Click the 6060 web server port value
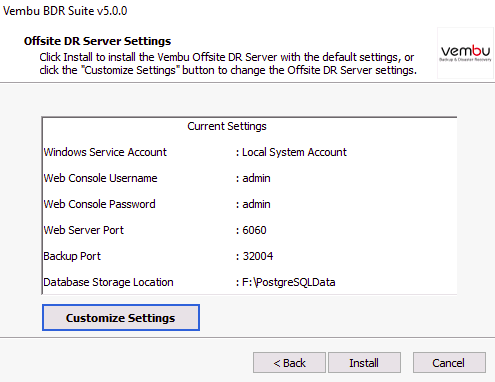Screen dimensions: 495x382 coord(254,230)
